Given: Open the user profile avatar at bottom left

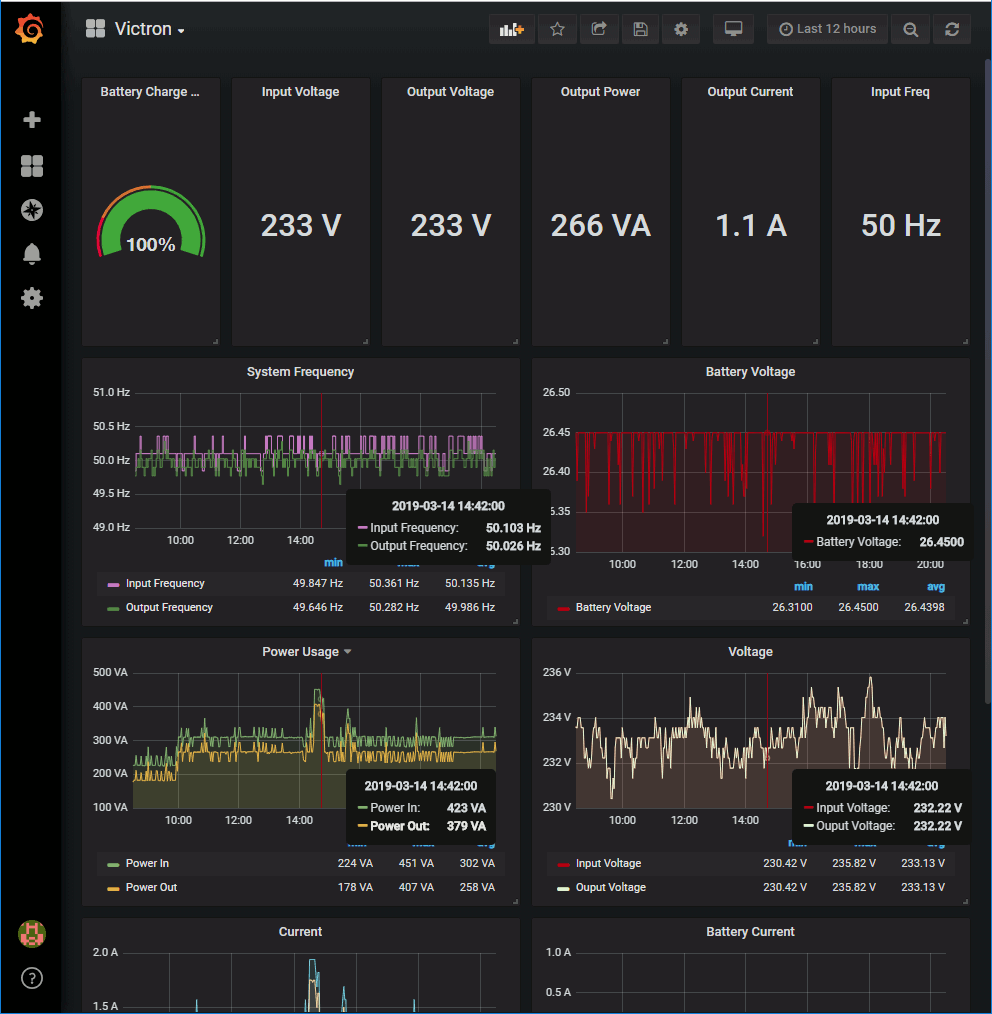Looking at the screenshot, I should pyautogui.click(x=31, y=933).
